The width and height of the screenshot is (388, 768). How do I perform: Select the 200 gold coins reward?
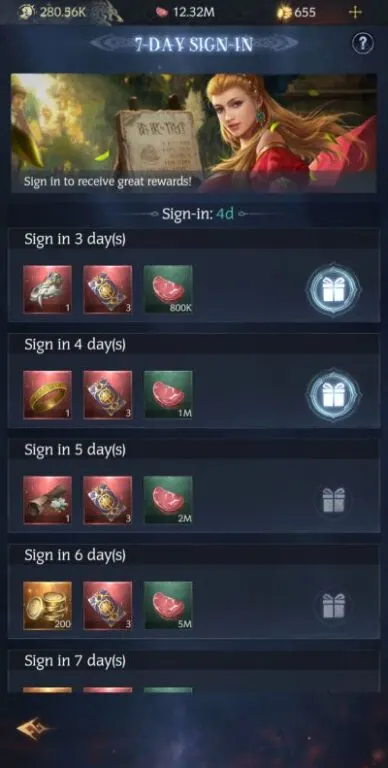(48, 605)
